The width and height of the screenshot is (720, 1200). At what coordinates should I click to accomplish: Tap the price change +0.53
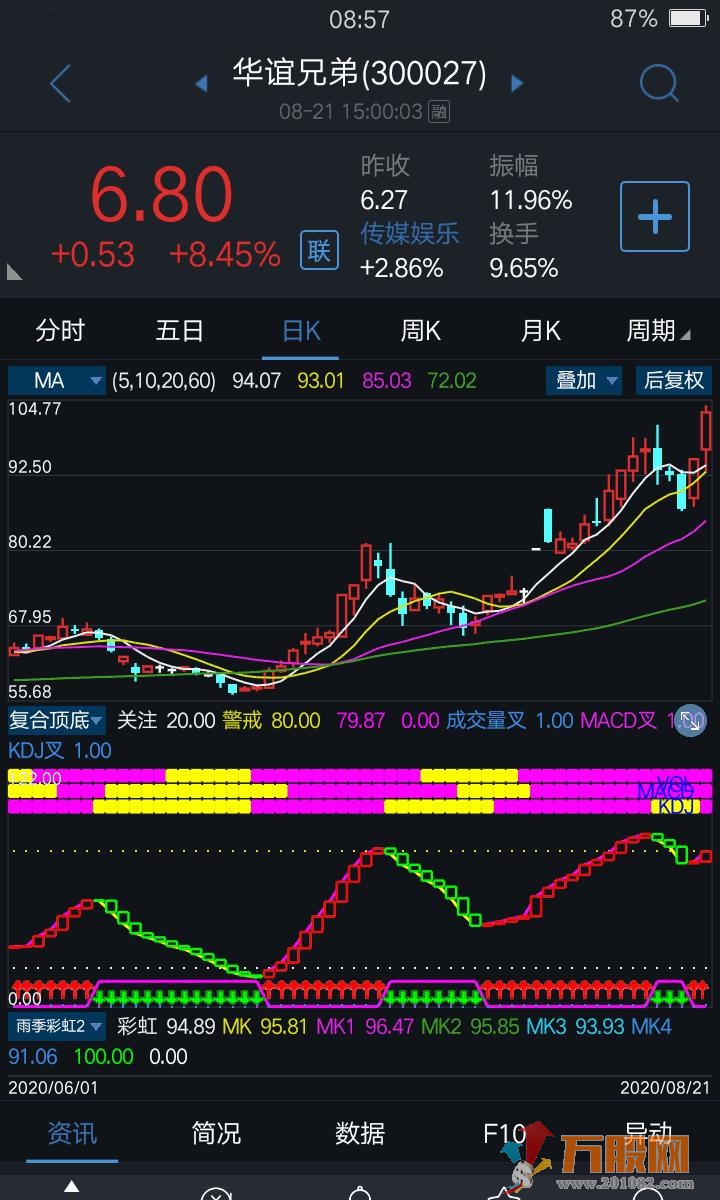92,254
